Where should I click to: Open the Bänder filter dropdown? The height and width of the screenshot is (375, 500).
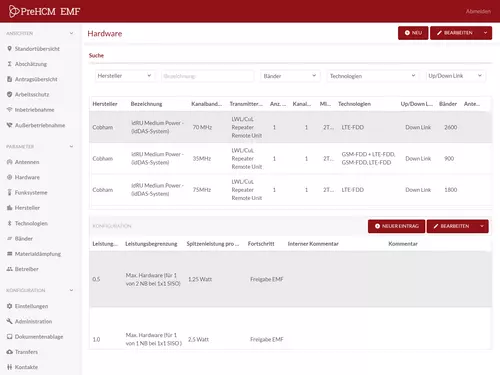(290, 76)
